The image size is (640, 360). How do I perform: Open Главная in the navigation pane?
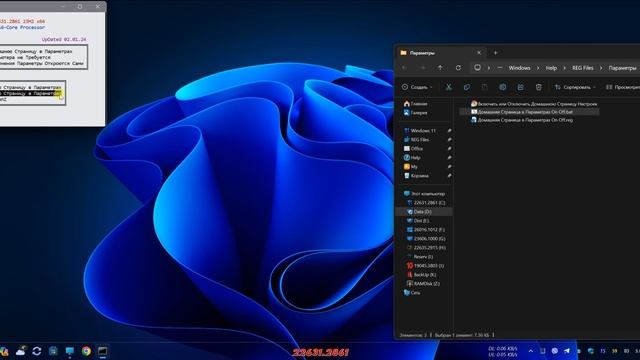point(415,104)
